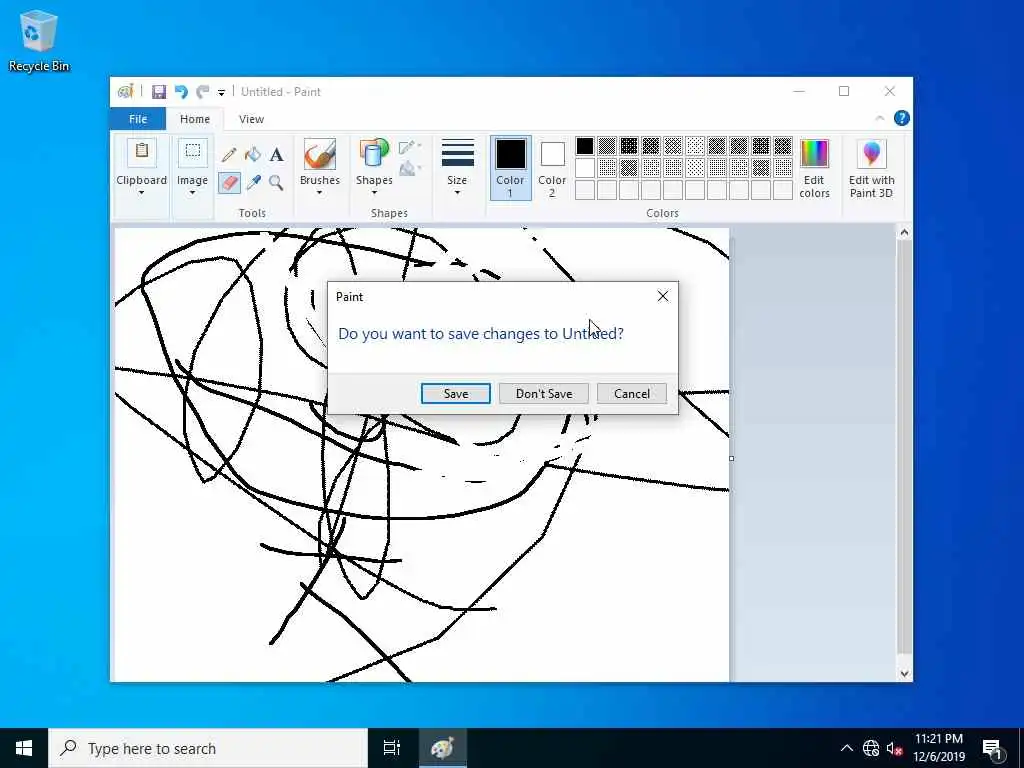Click the muted volume tray icon

click(895, 748)
